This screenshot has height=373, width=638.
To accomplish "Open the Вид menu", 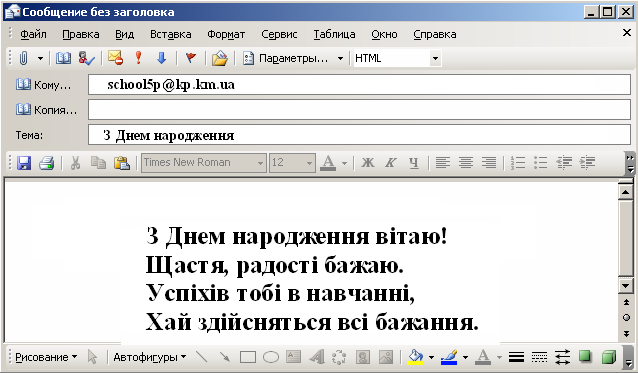I will point(125,34).
